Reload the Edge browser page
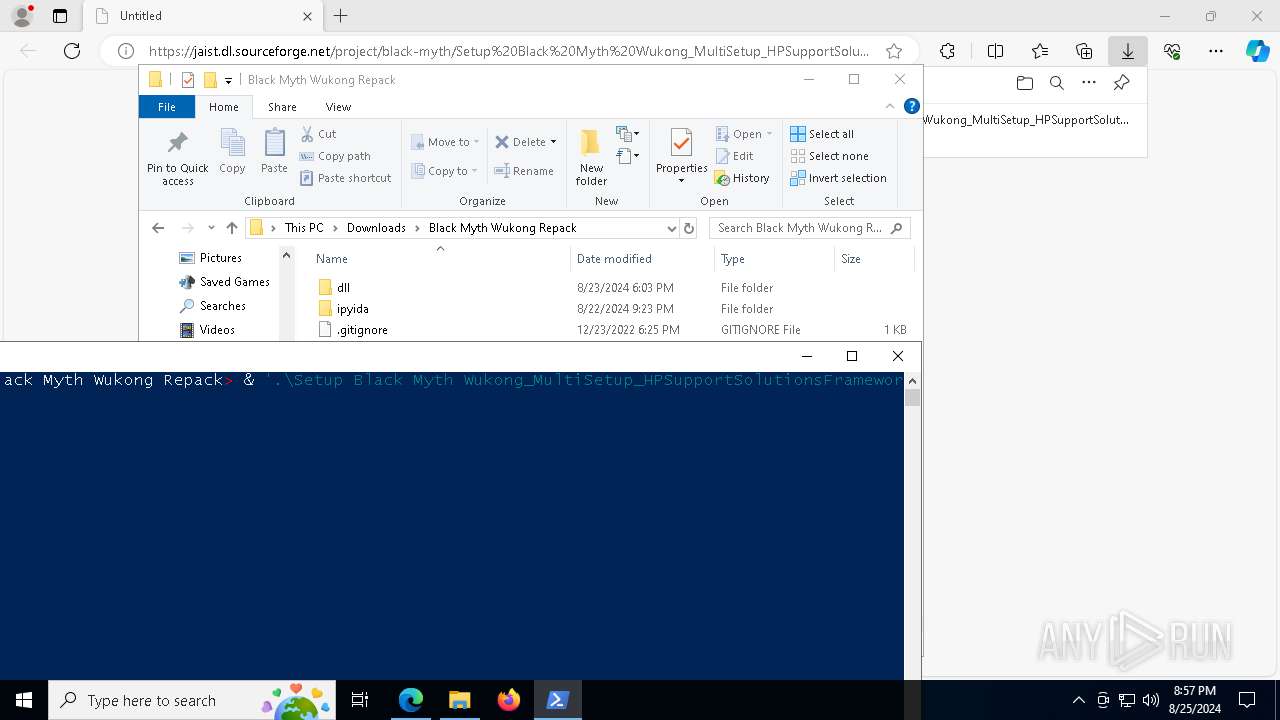The height and width of the screenshot is (720, 1280). coord(72,51)
